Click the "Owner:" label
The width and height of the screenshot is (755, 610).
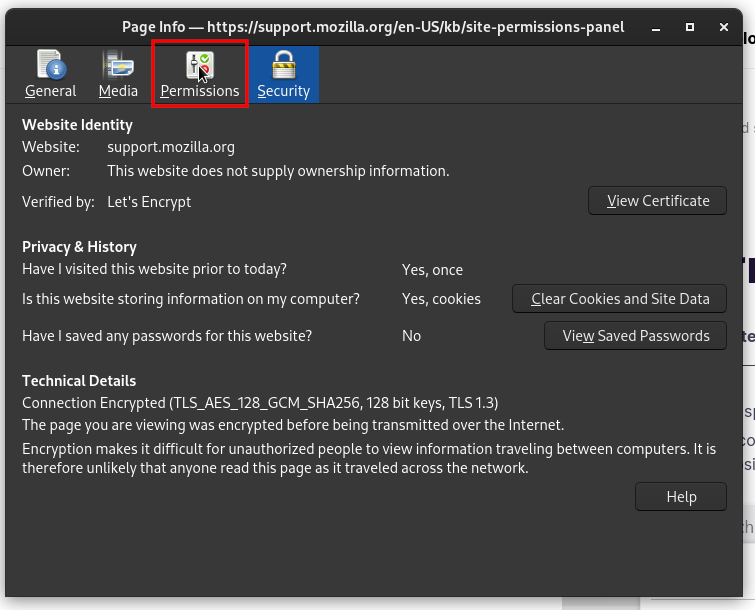(x=46, y=171)
